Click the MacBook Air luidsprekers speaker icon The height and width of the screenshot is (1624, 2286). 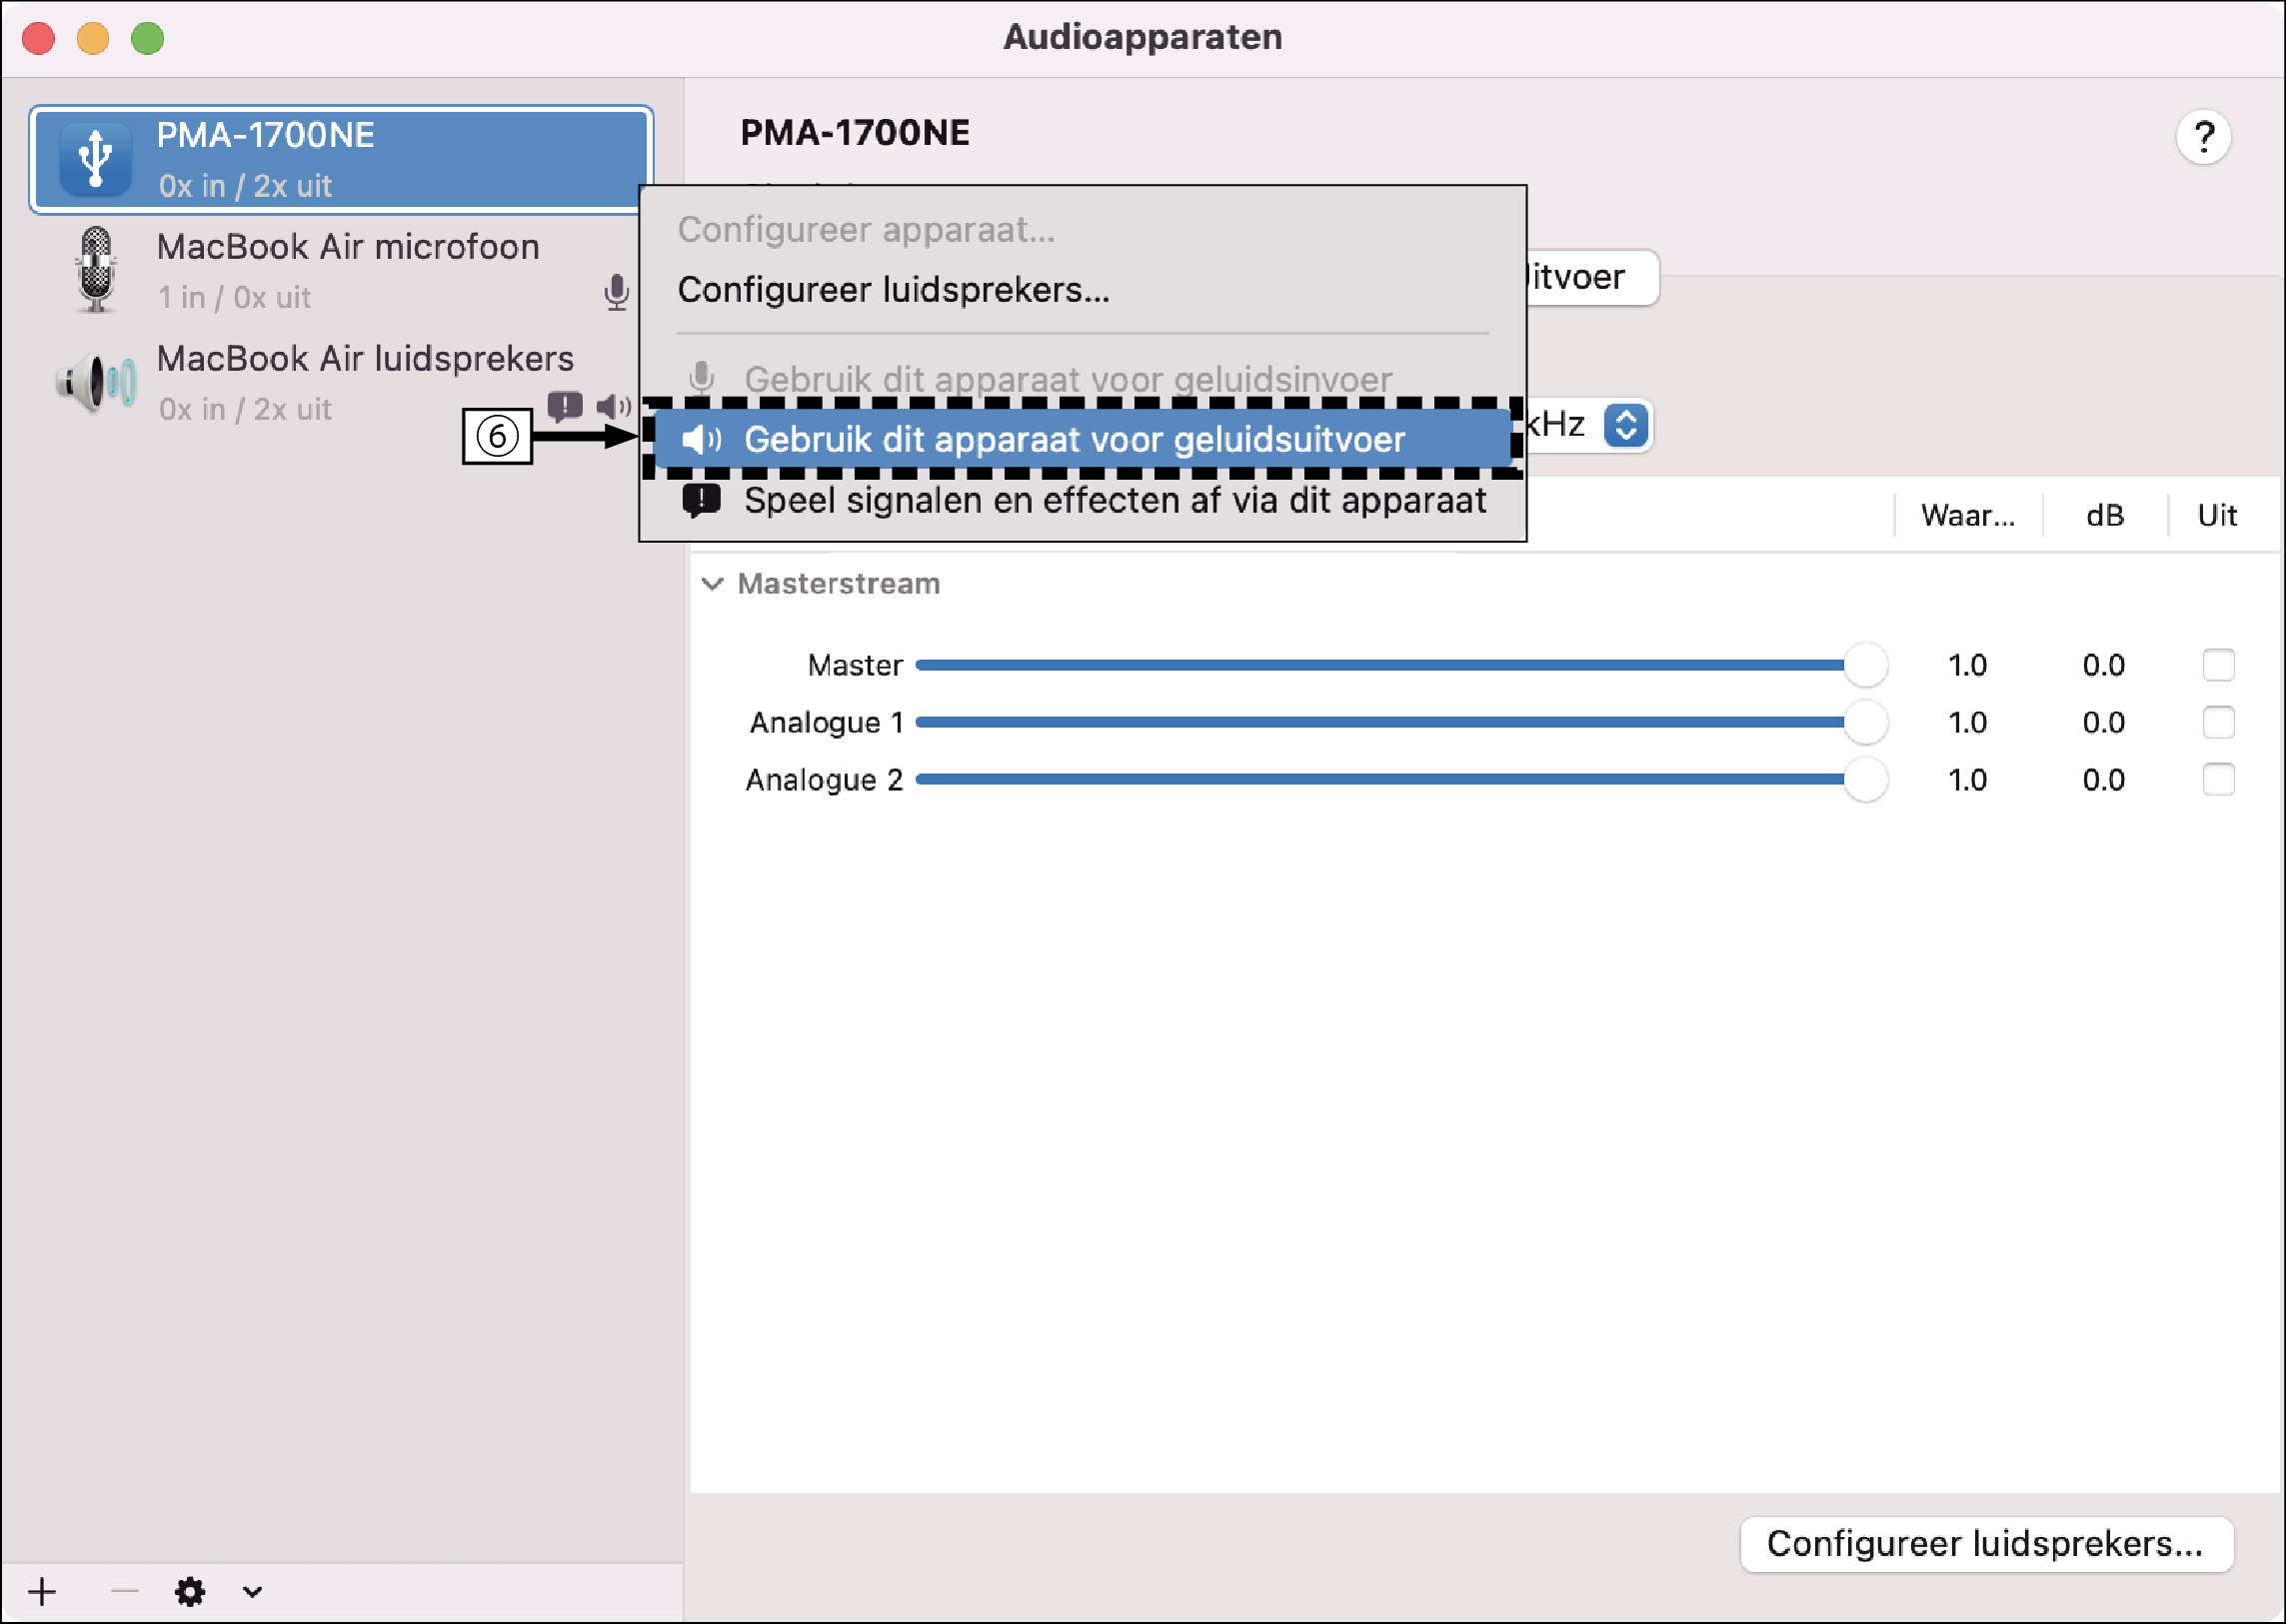[95, 382]
